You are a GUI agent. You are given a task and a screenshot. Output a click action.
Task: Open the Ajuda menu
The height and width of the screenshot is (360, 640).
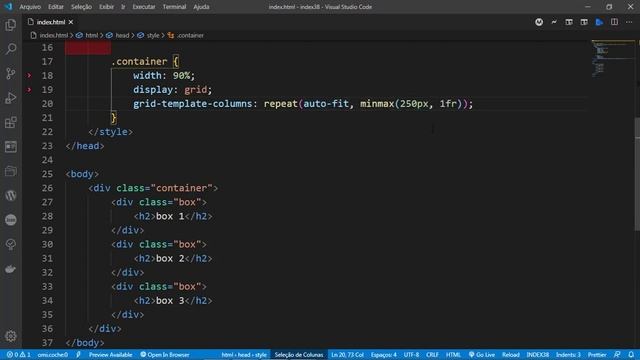pyautogui.click(x=201, y=7)
